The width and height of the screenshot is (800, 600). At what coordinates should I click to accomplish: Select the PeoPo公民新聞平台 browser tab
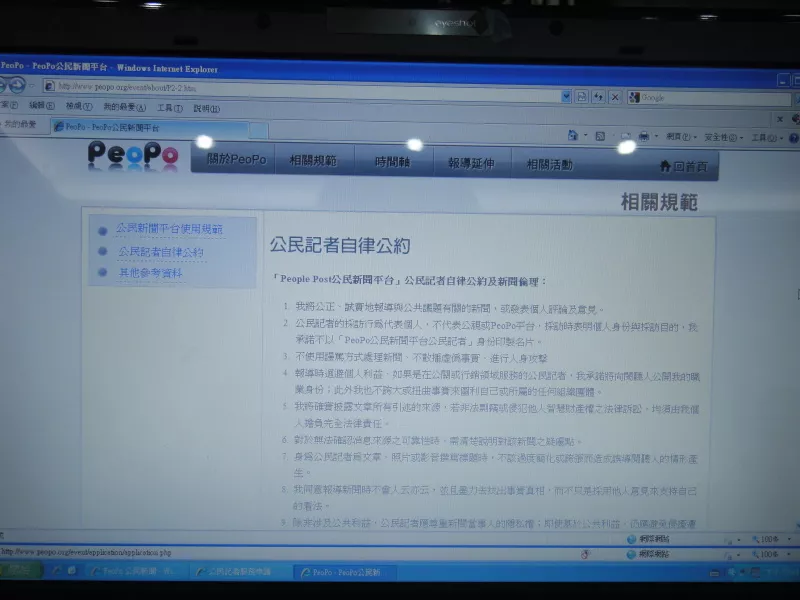coord(151,128)
